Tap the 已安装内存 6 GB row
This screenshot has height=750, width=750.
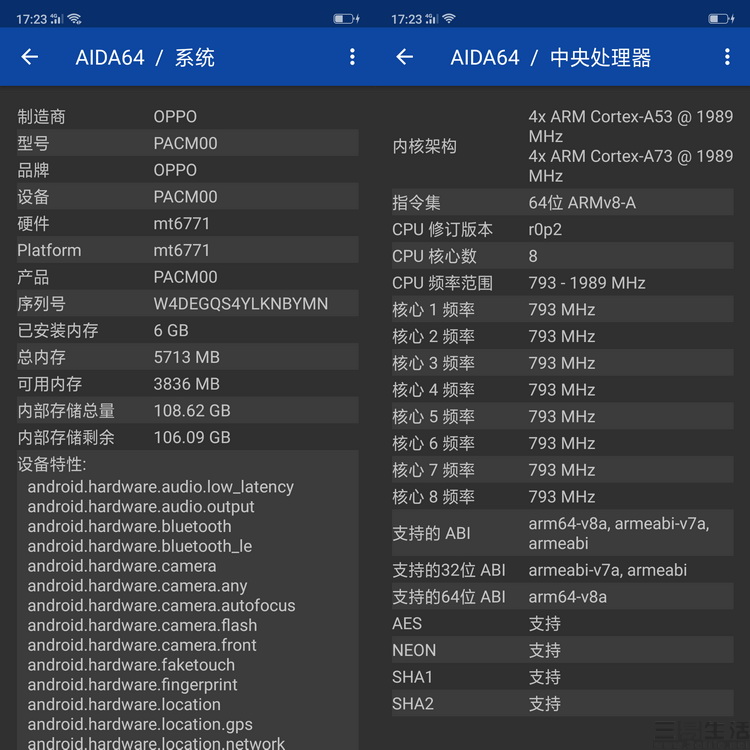[x=187, y=331]
